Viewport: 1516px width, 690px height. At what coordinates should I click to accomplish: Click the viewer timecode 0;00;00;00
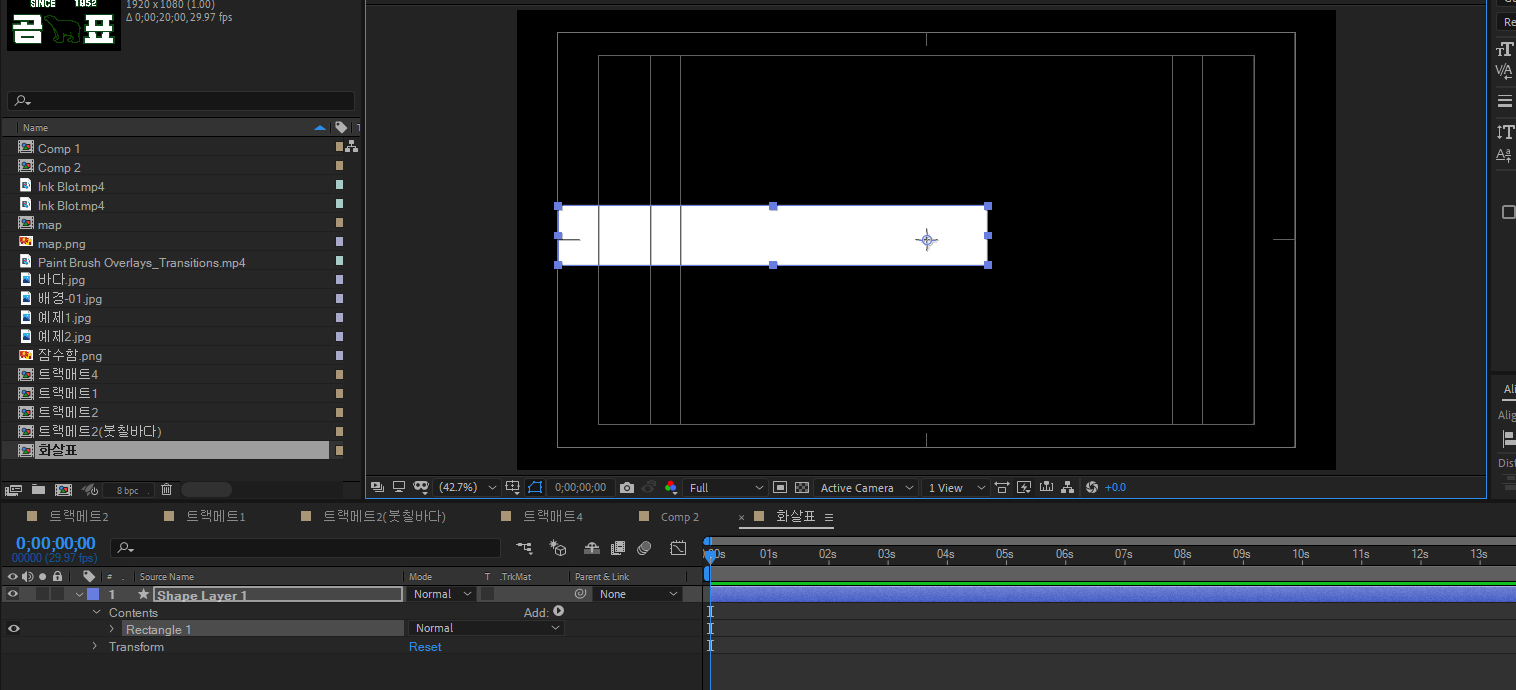coord(580,487)
